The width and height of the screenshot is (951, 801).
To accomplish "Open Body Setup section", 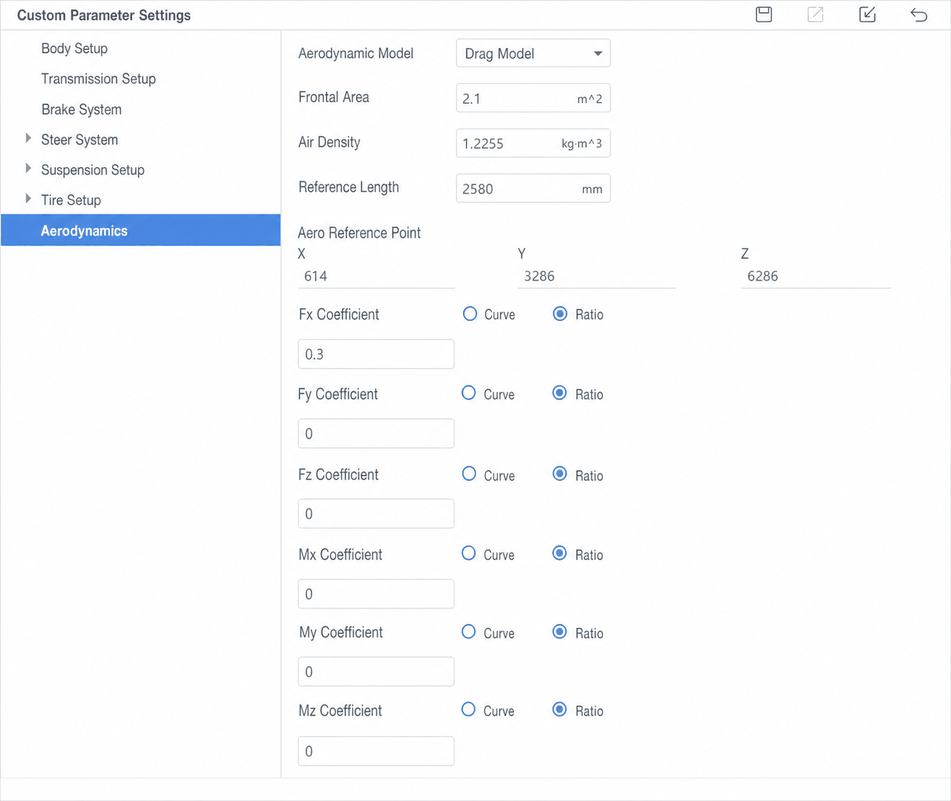I will click(74, 49).
